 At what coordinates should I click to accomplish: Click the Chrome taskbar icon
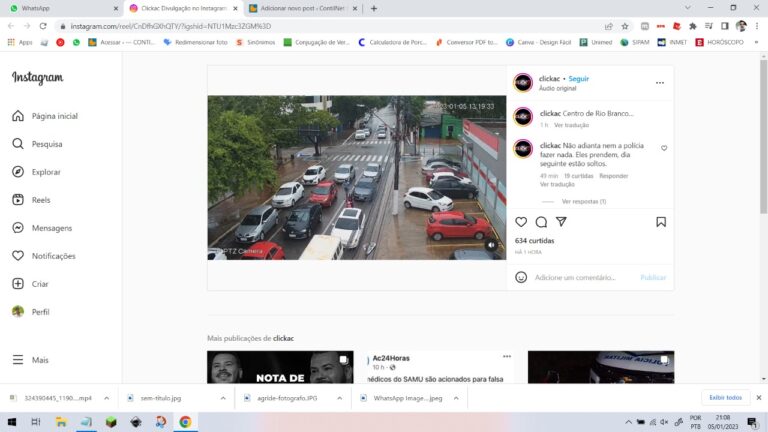185,422
